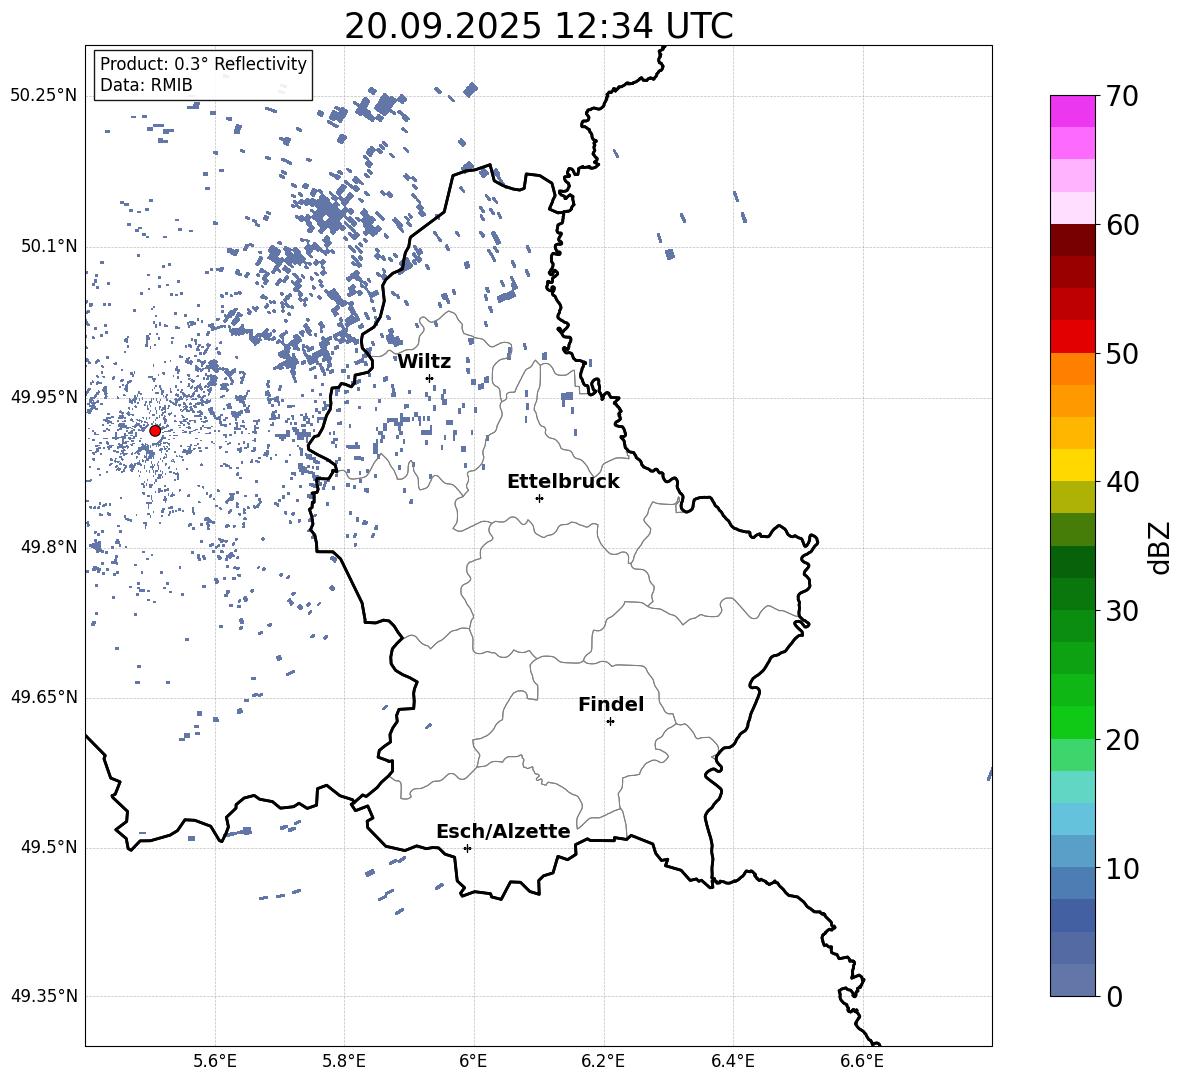Click the 6.4°E longitude label
Image resolution: width=1184 pixels, height=1081 pixels.
pos(733,1061)
